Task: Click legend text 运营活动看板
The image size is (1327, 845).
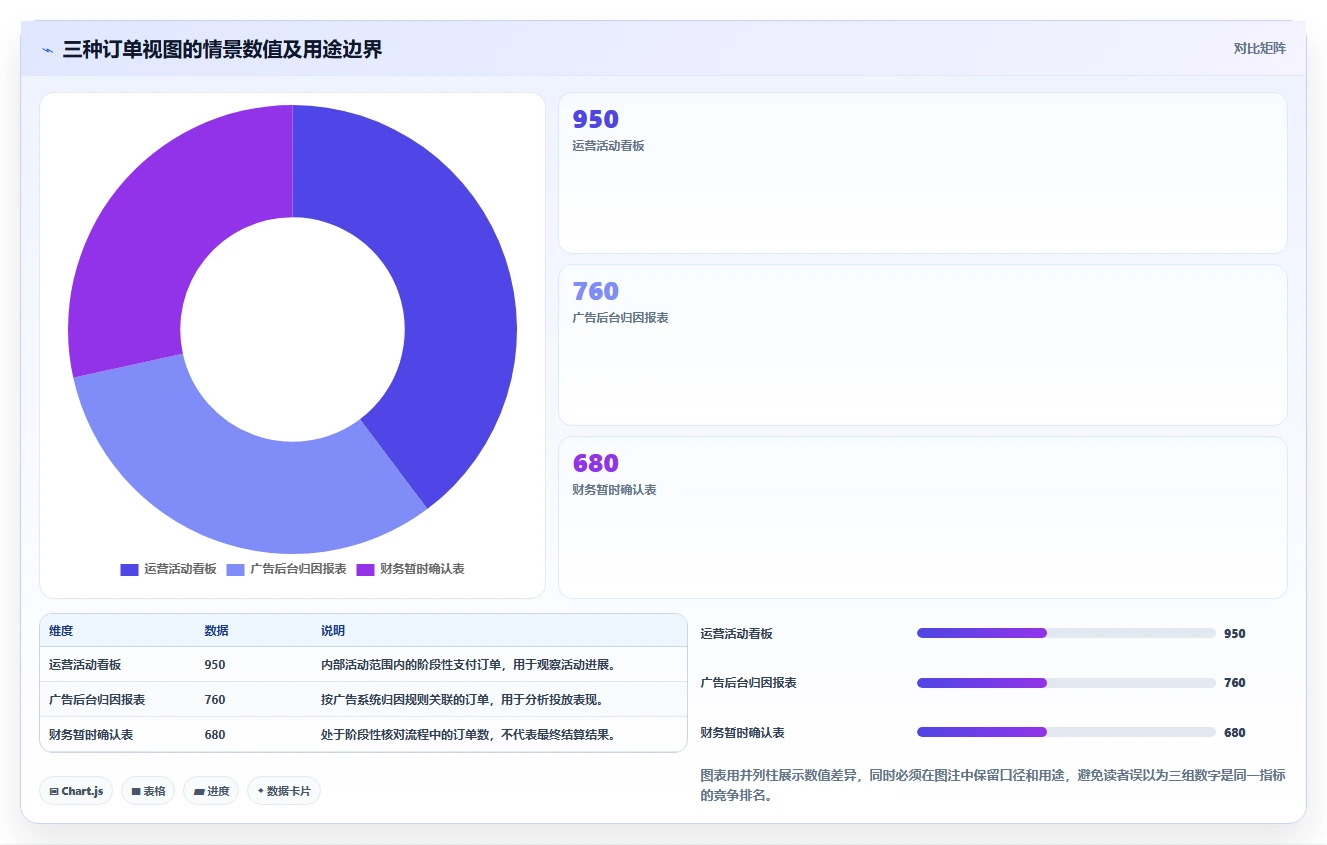Action: coord(180,569)
